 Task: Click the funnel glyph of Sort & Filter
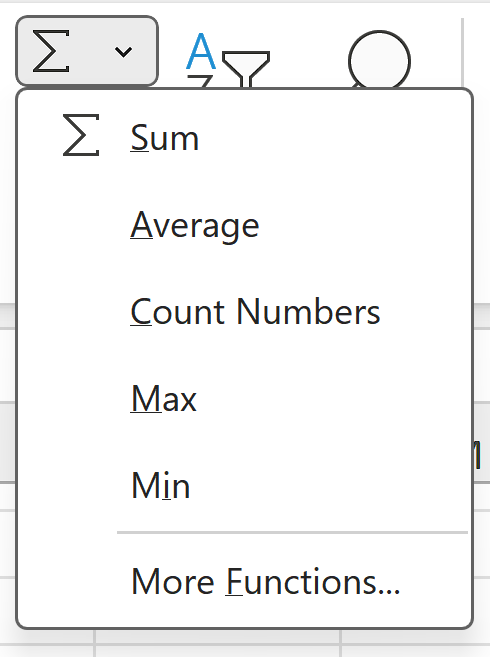(x=246, y=69)
